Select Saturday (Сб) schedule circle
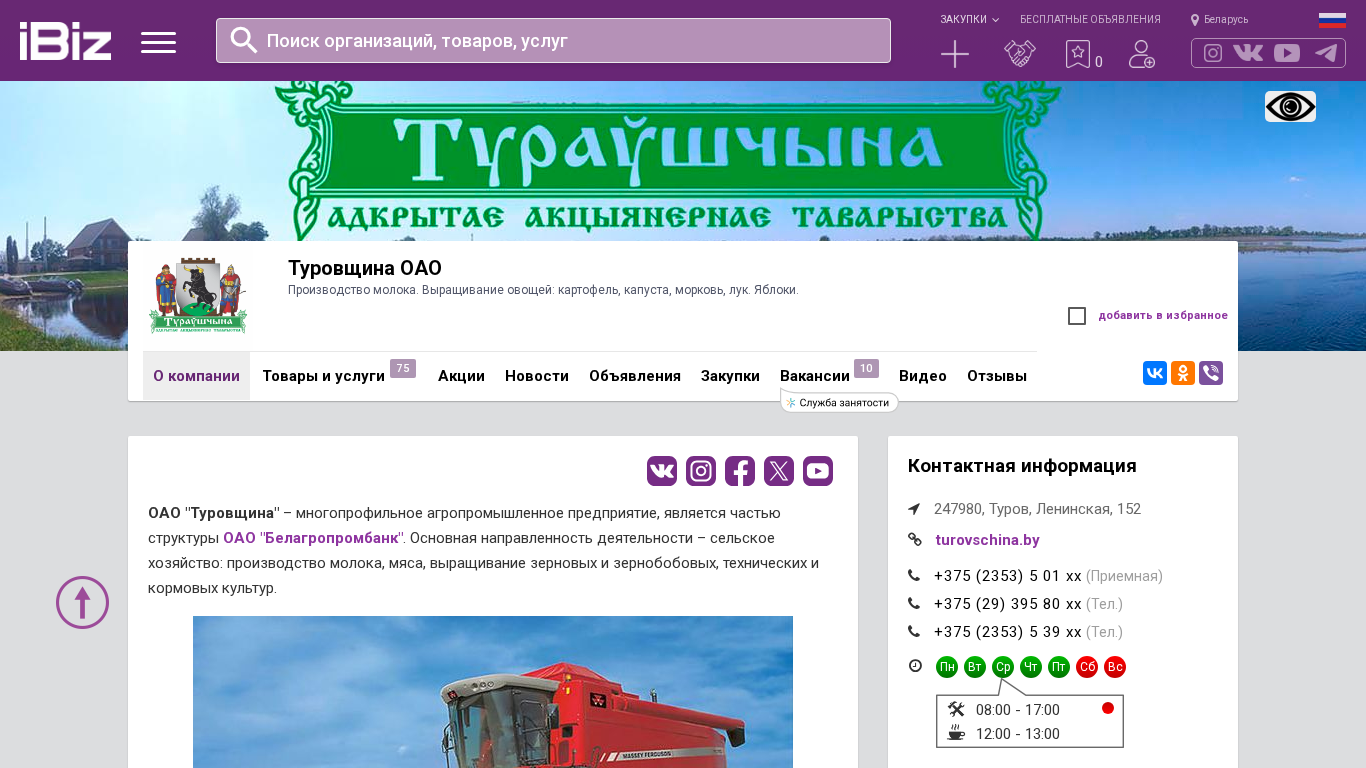Screen dimensions: 1366x768 tap(1087, 667)
